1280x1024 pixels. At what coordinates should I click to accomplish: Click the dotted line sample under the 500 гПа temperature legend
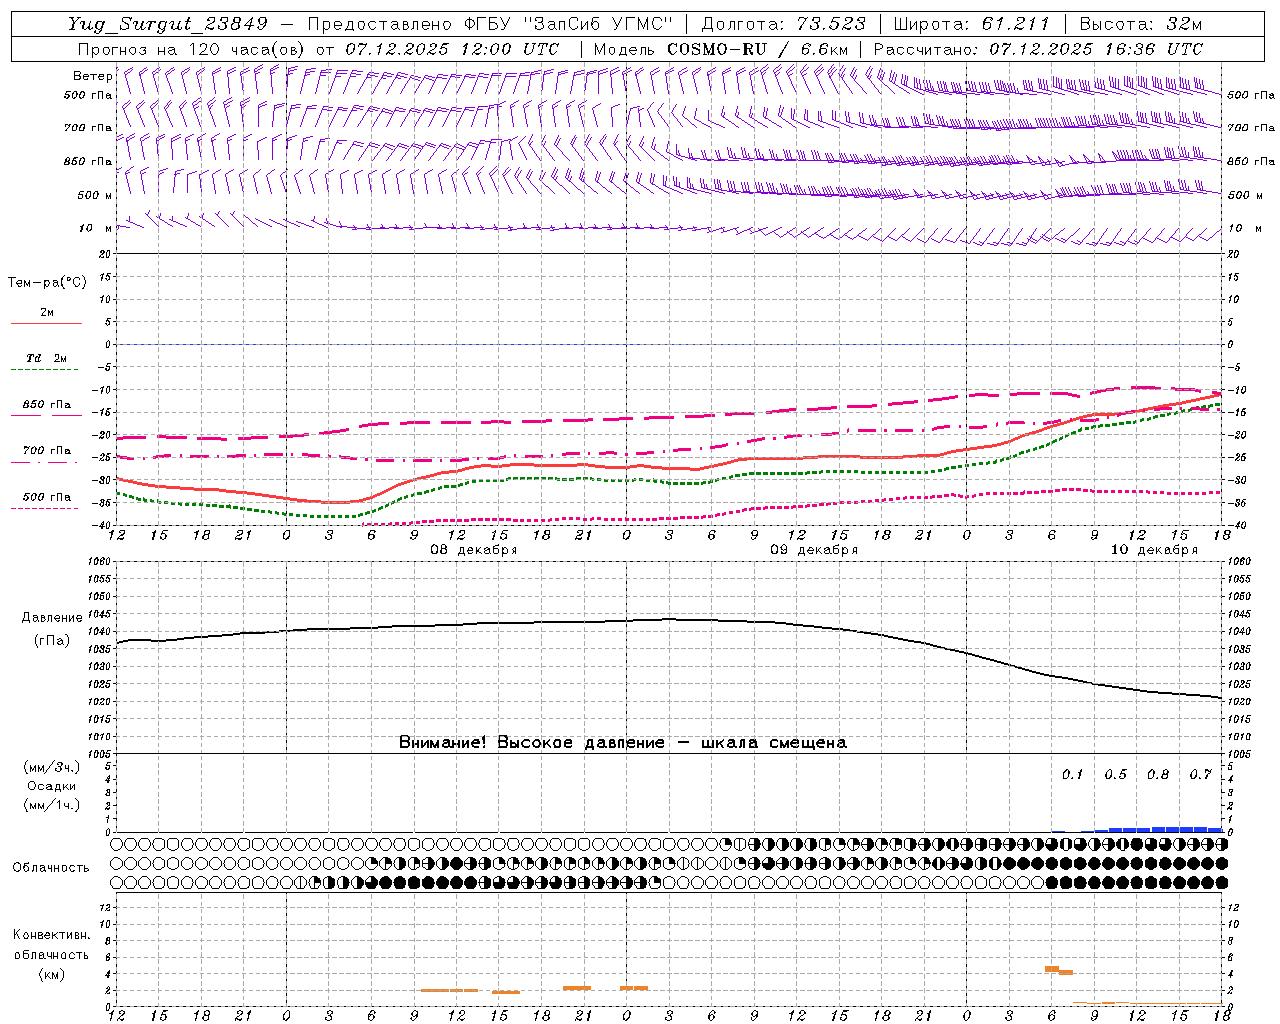click(x=44, y=508)
